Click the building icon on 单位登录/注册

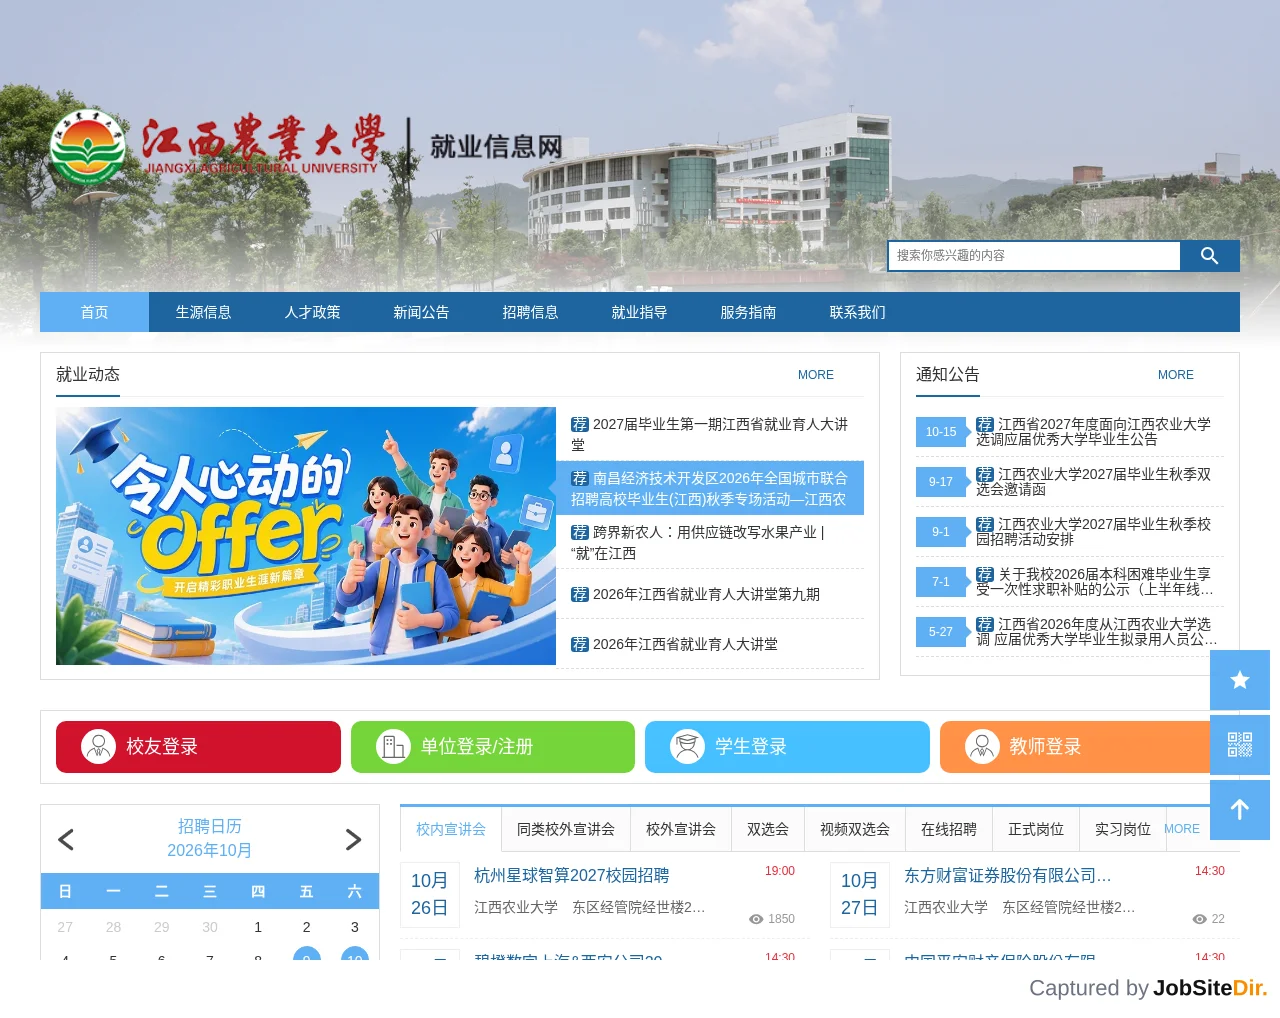click(x=393, y=746)
